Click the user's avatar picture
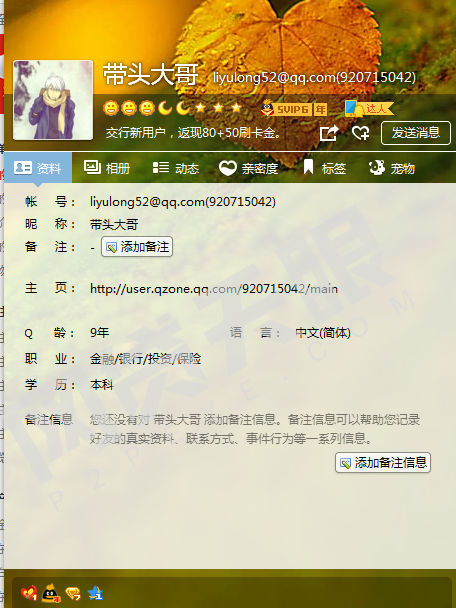The image size is (456, 608). pos(53,100)
